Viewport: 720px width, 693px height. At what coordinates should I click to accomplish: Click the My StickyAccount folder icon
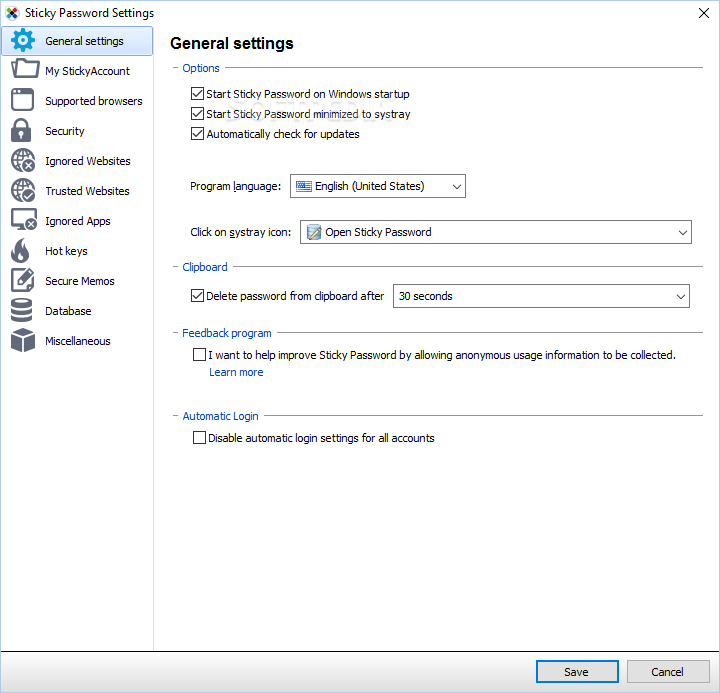click(25, 69)
